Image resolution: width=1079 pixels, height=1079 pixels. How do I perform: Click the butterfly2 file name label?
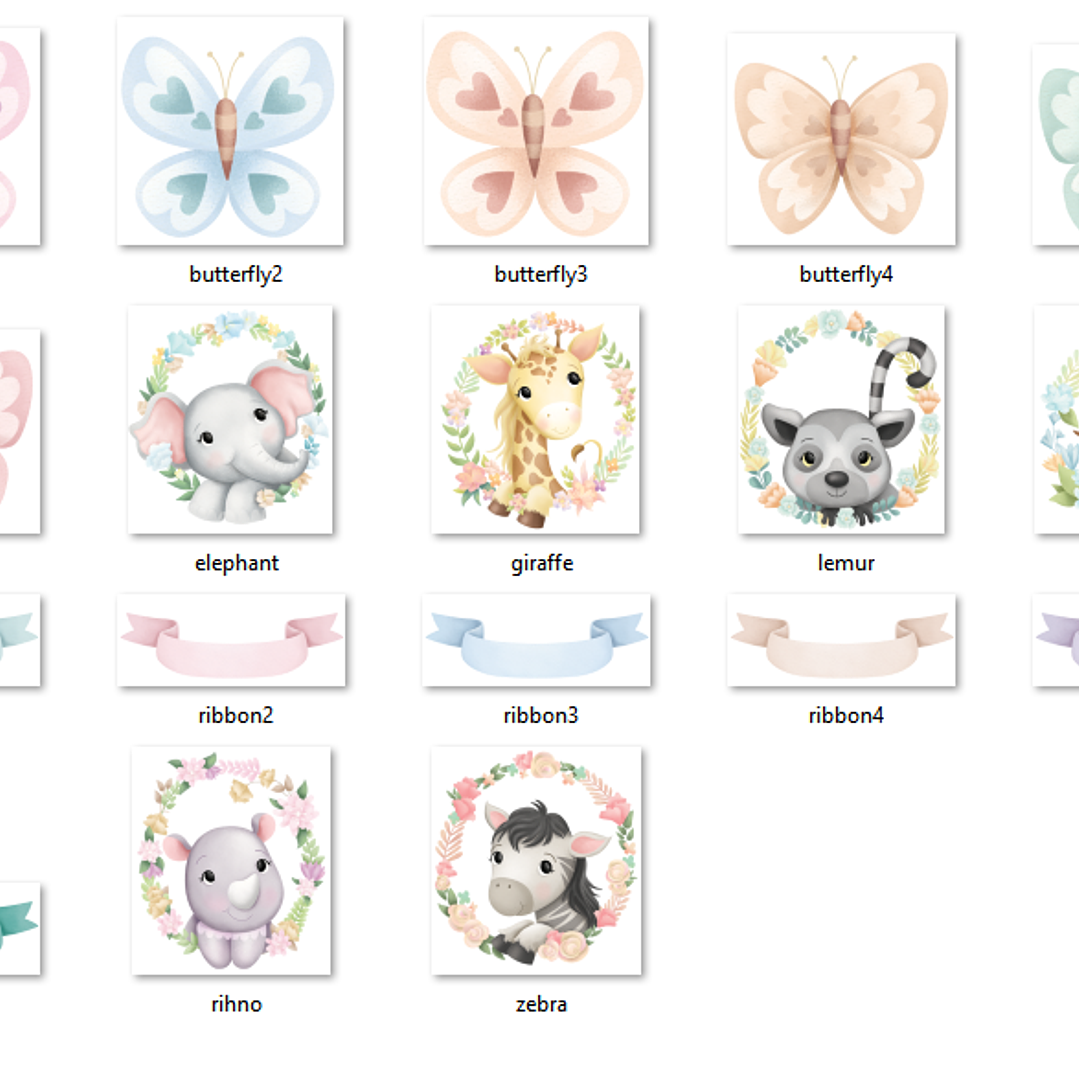pyautogui.click(x=236, y=275)
